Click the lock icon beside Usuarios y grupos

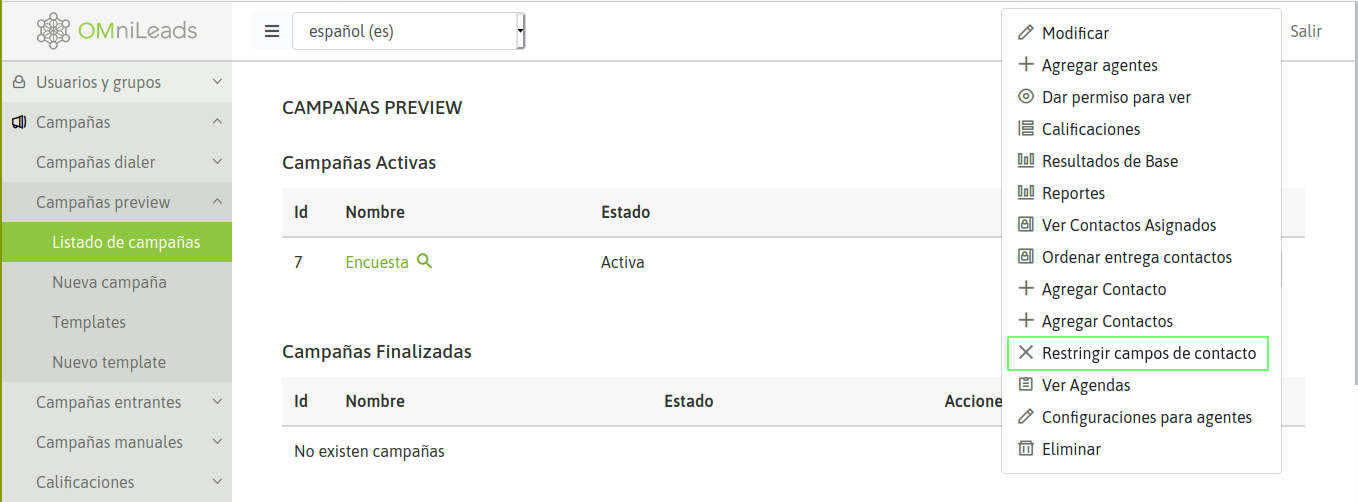[x=19, y=82]
